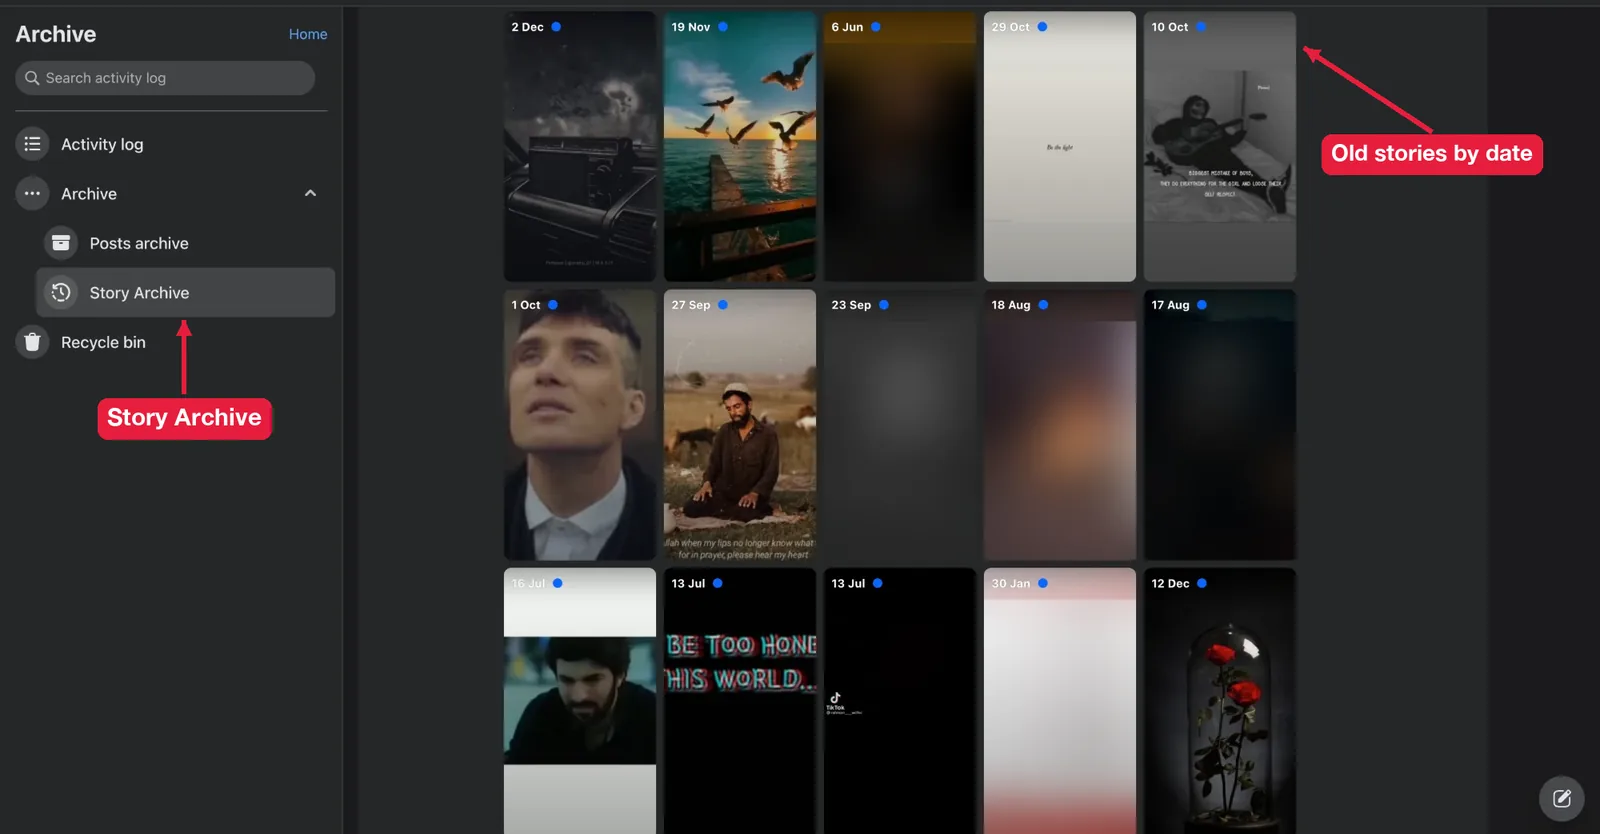Open the 30 Jan story

(1060, 701)
